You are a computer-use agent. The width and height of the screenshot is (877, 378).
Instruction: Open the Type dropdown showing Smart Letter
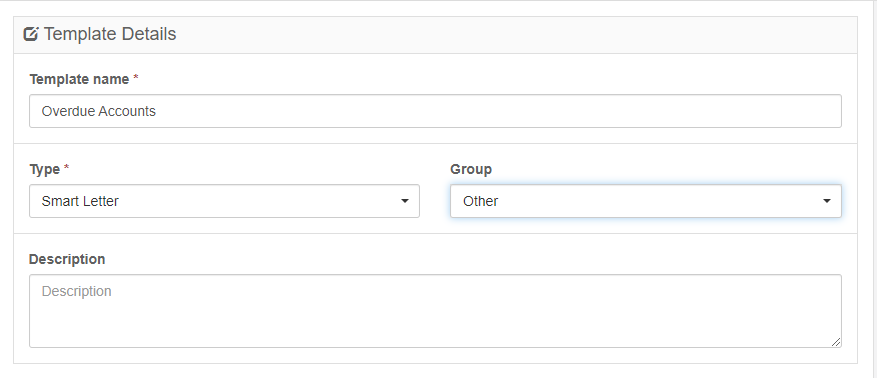(x=224, y=201)
